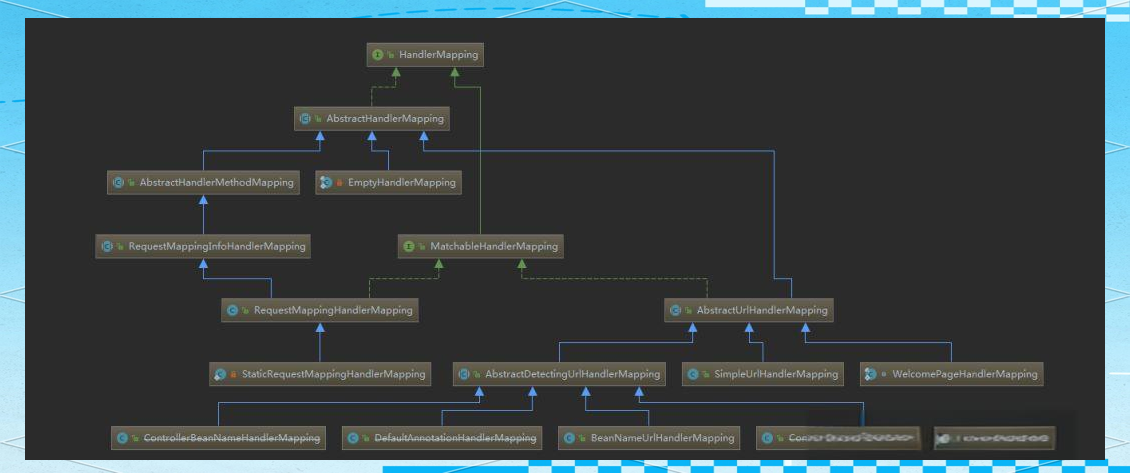Click the class icon of RequestMappingInfoHandlerMapping
This screenshot has height=473, width=1130.
tap(107, 246)
